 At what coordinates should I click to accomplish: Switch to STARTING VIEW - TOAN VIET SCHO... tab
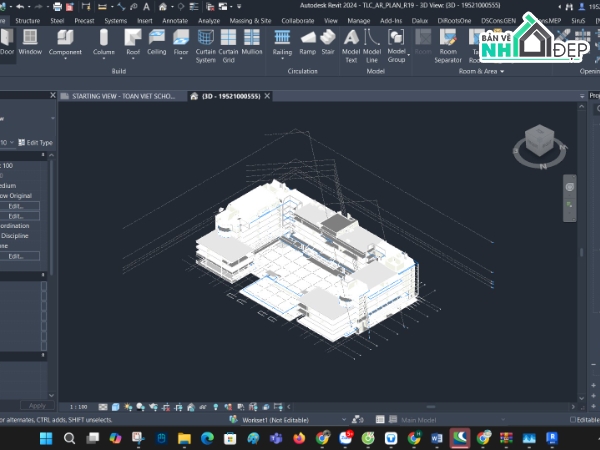click(122, 96)
